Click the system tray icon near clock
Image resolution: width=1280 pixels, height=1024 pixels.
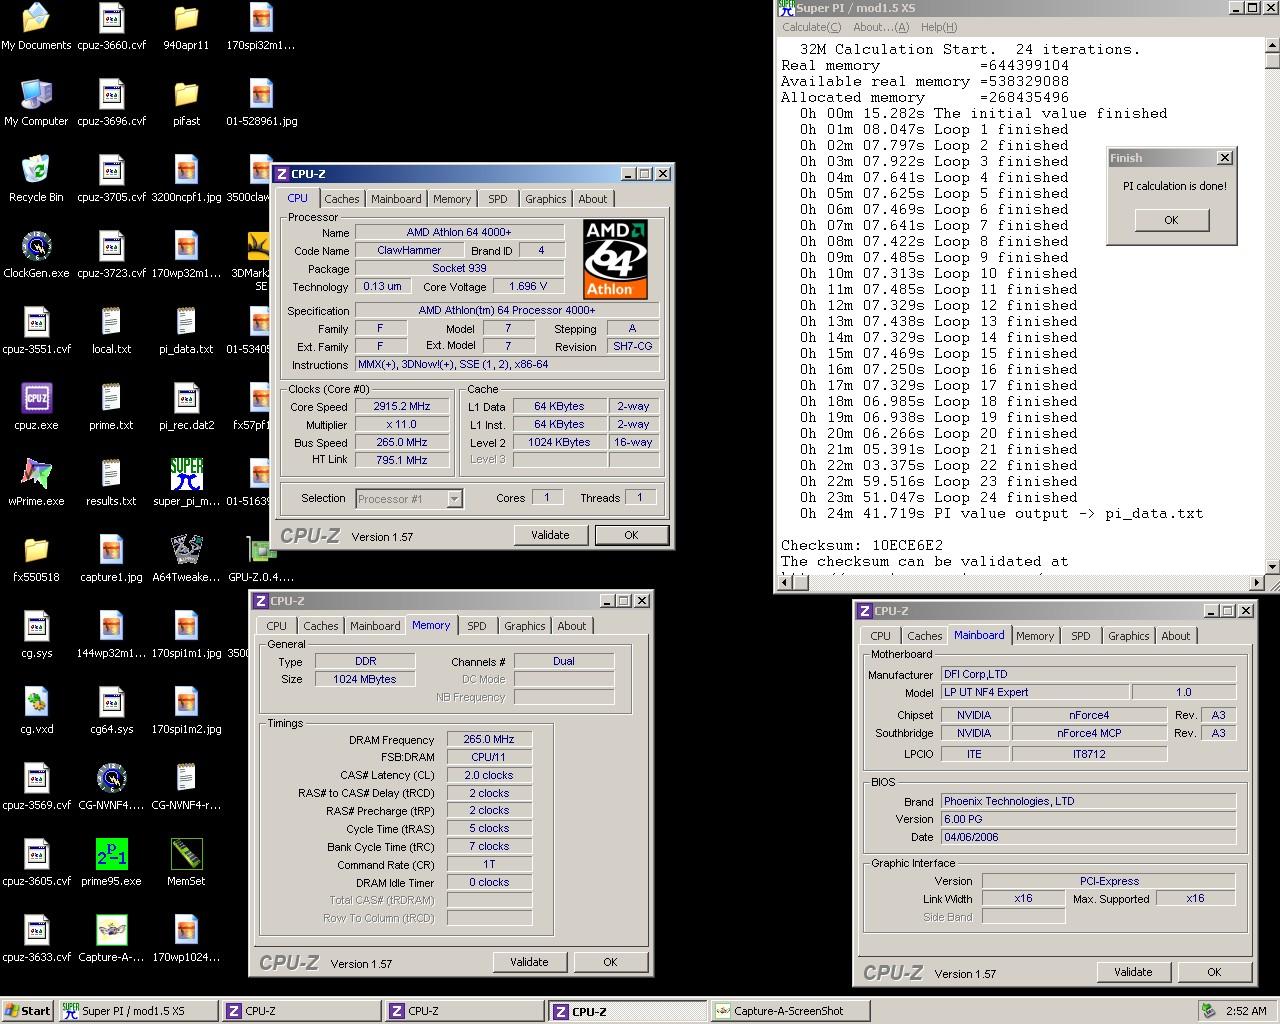click(x=1209, y=1011)
